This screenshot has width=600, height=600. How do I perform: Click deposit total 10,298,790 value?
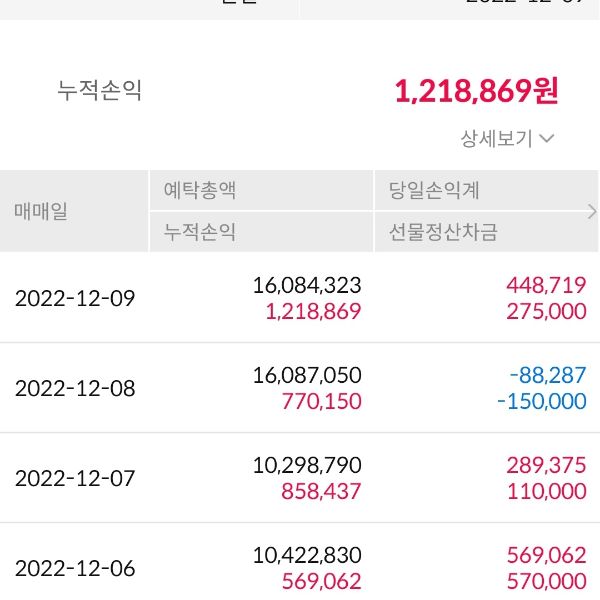tap(307, 465)
